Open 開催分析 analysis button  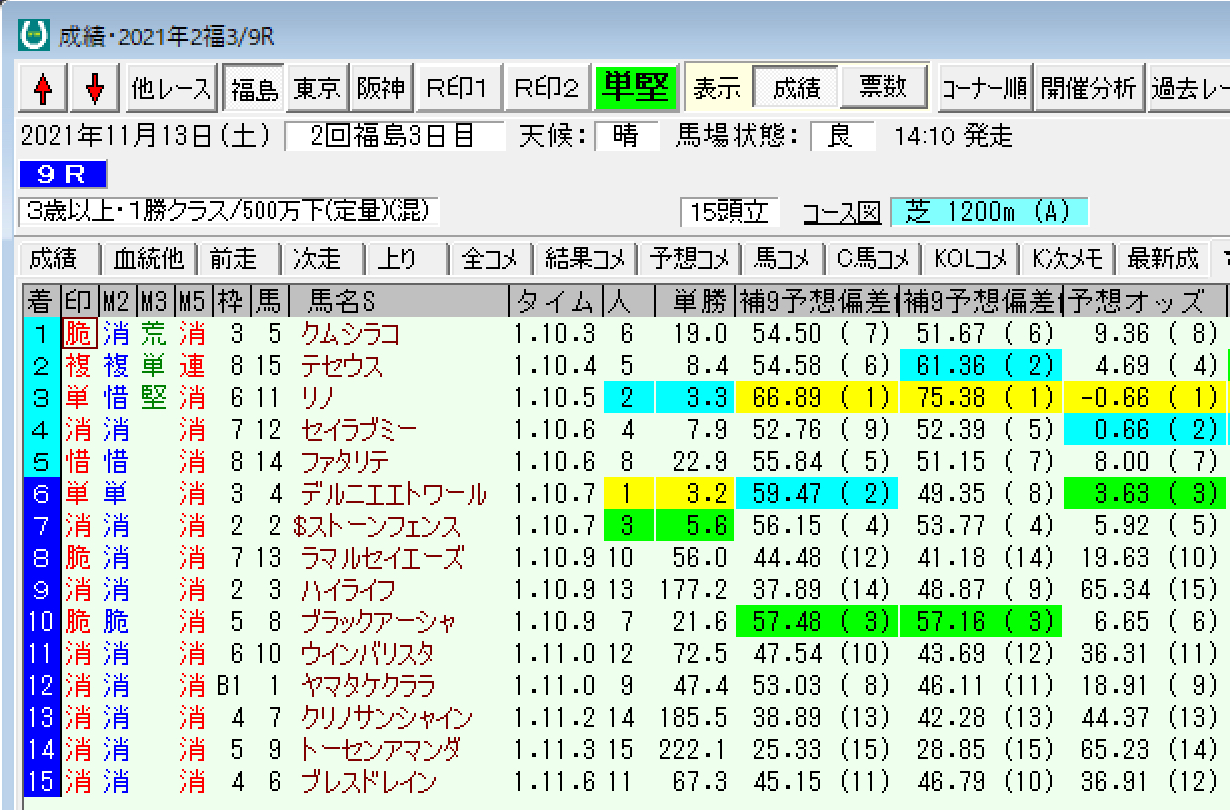[1088, 89]
